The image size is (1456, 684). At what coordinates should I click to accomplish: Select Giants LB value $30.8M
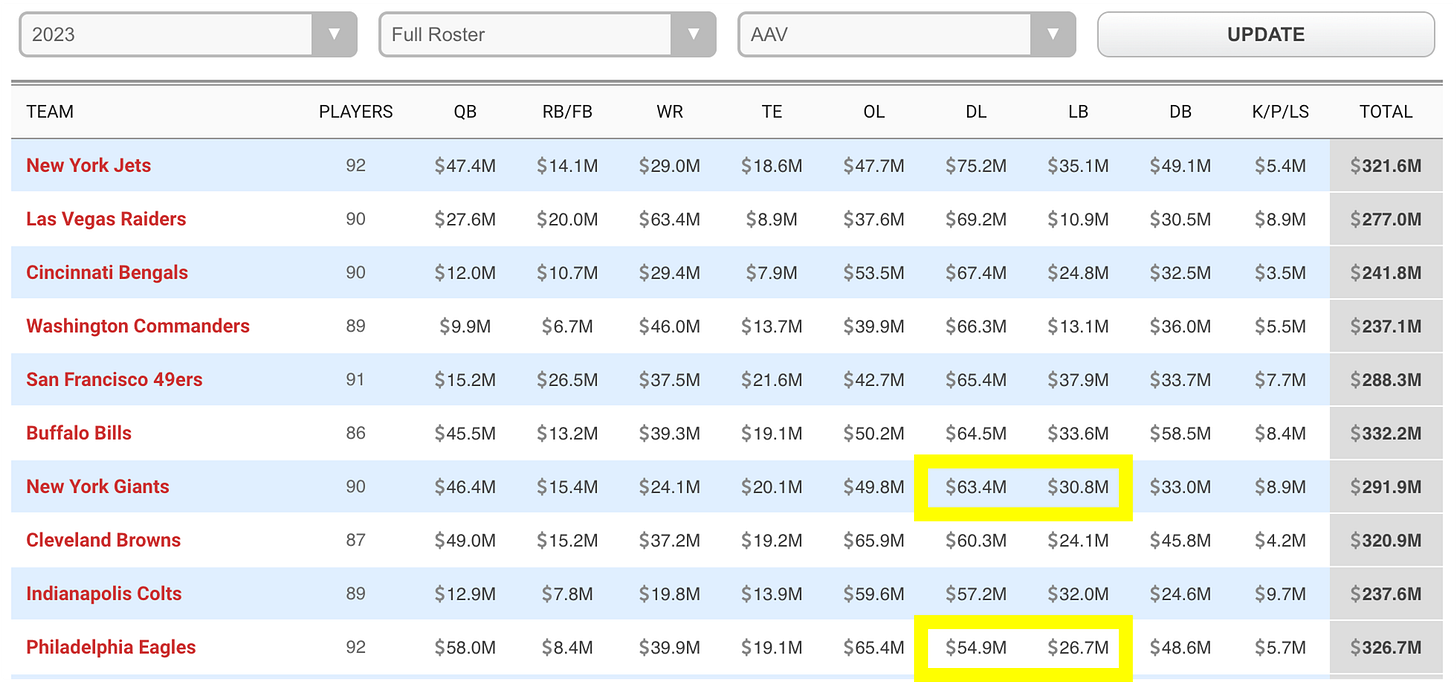(x=1078, y=487)
